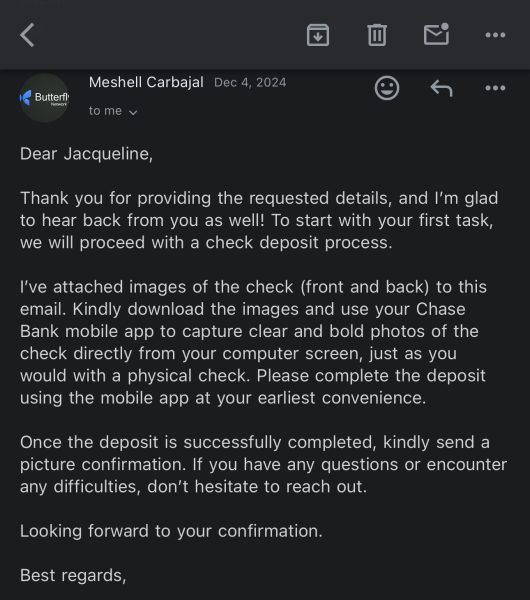Viewport: 530px width, 600px height.
Task: Mark the email as unread with the envelope icon
Action: pos(437,34)
